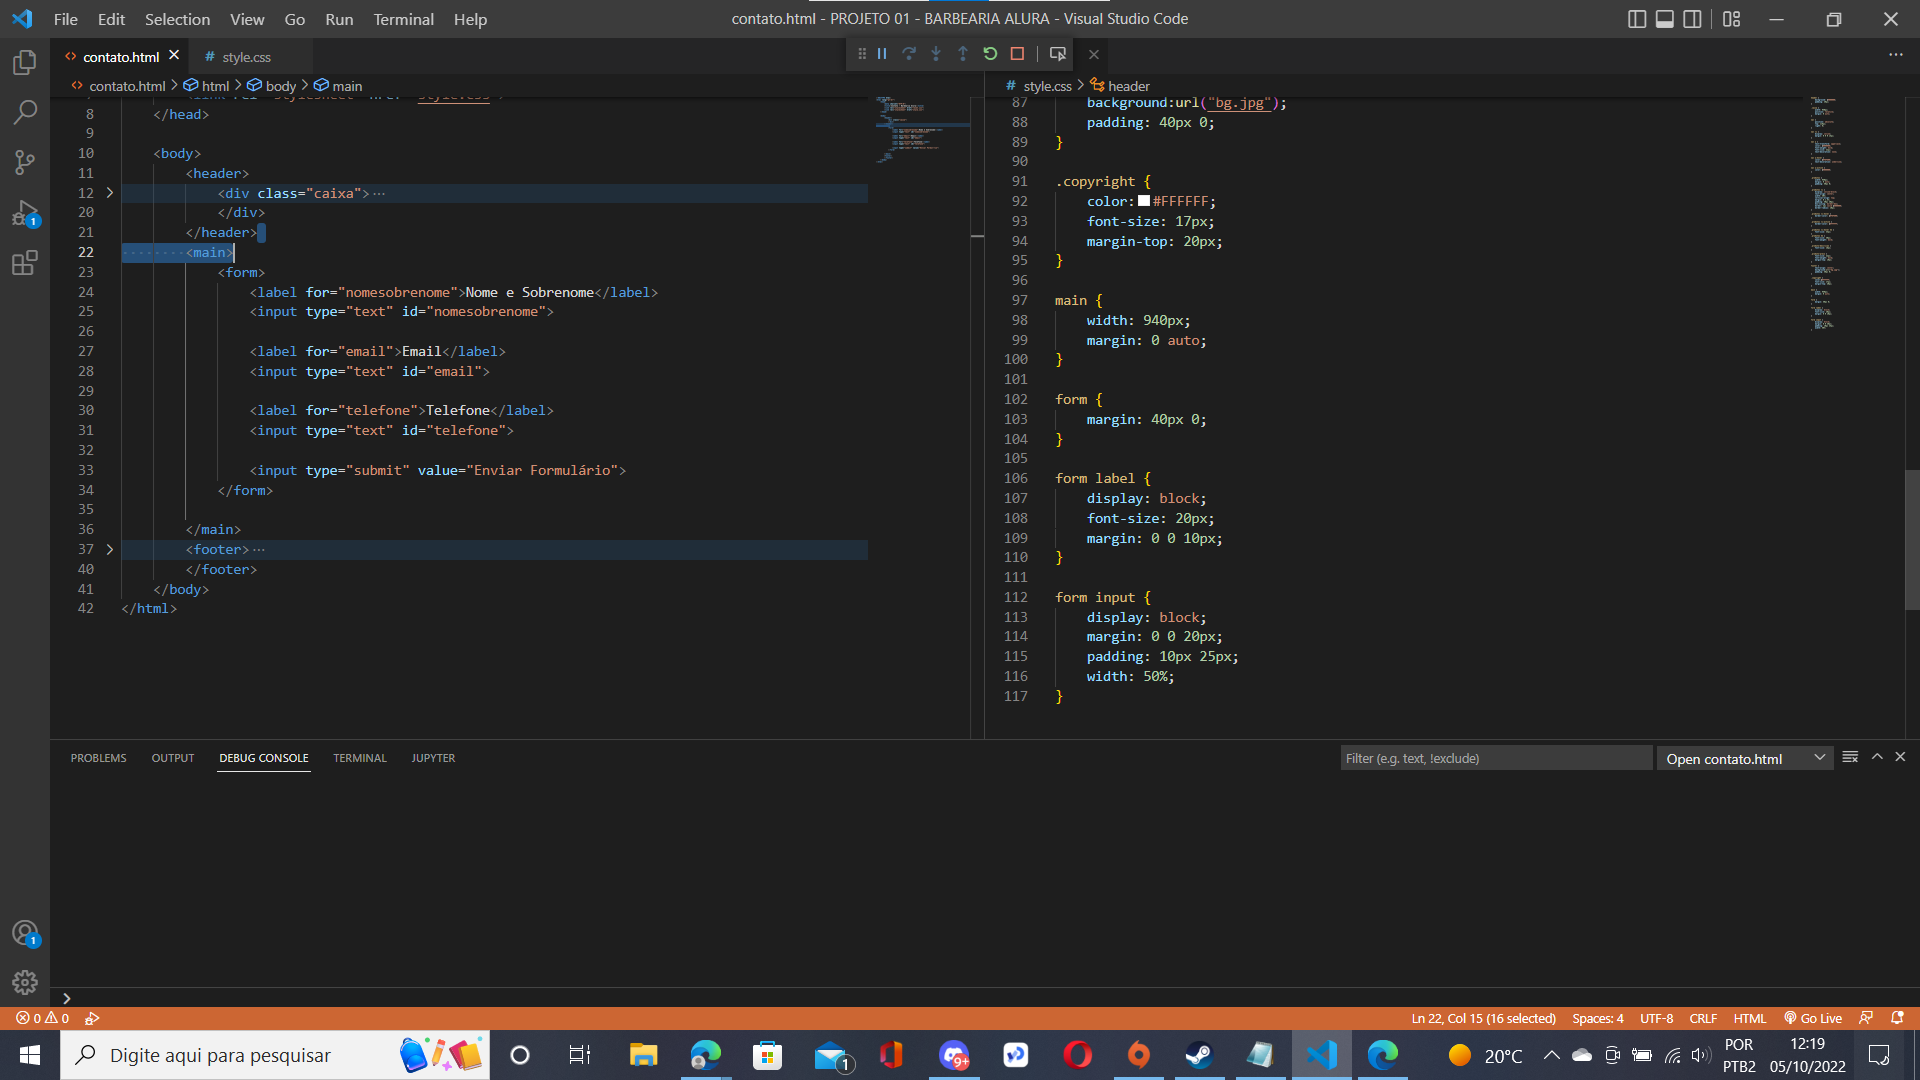Open the Run menu
The image size is (1920, 1080).
339,19
